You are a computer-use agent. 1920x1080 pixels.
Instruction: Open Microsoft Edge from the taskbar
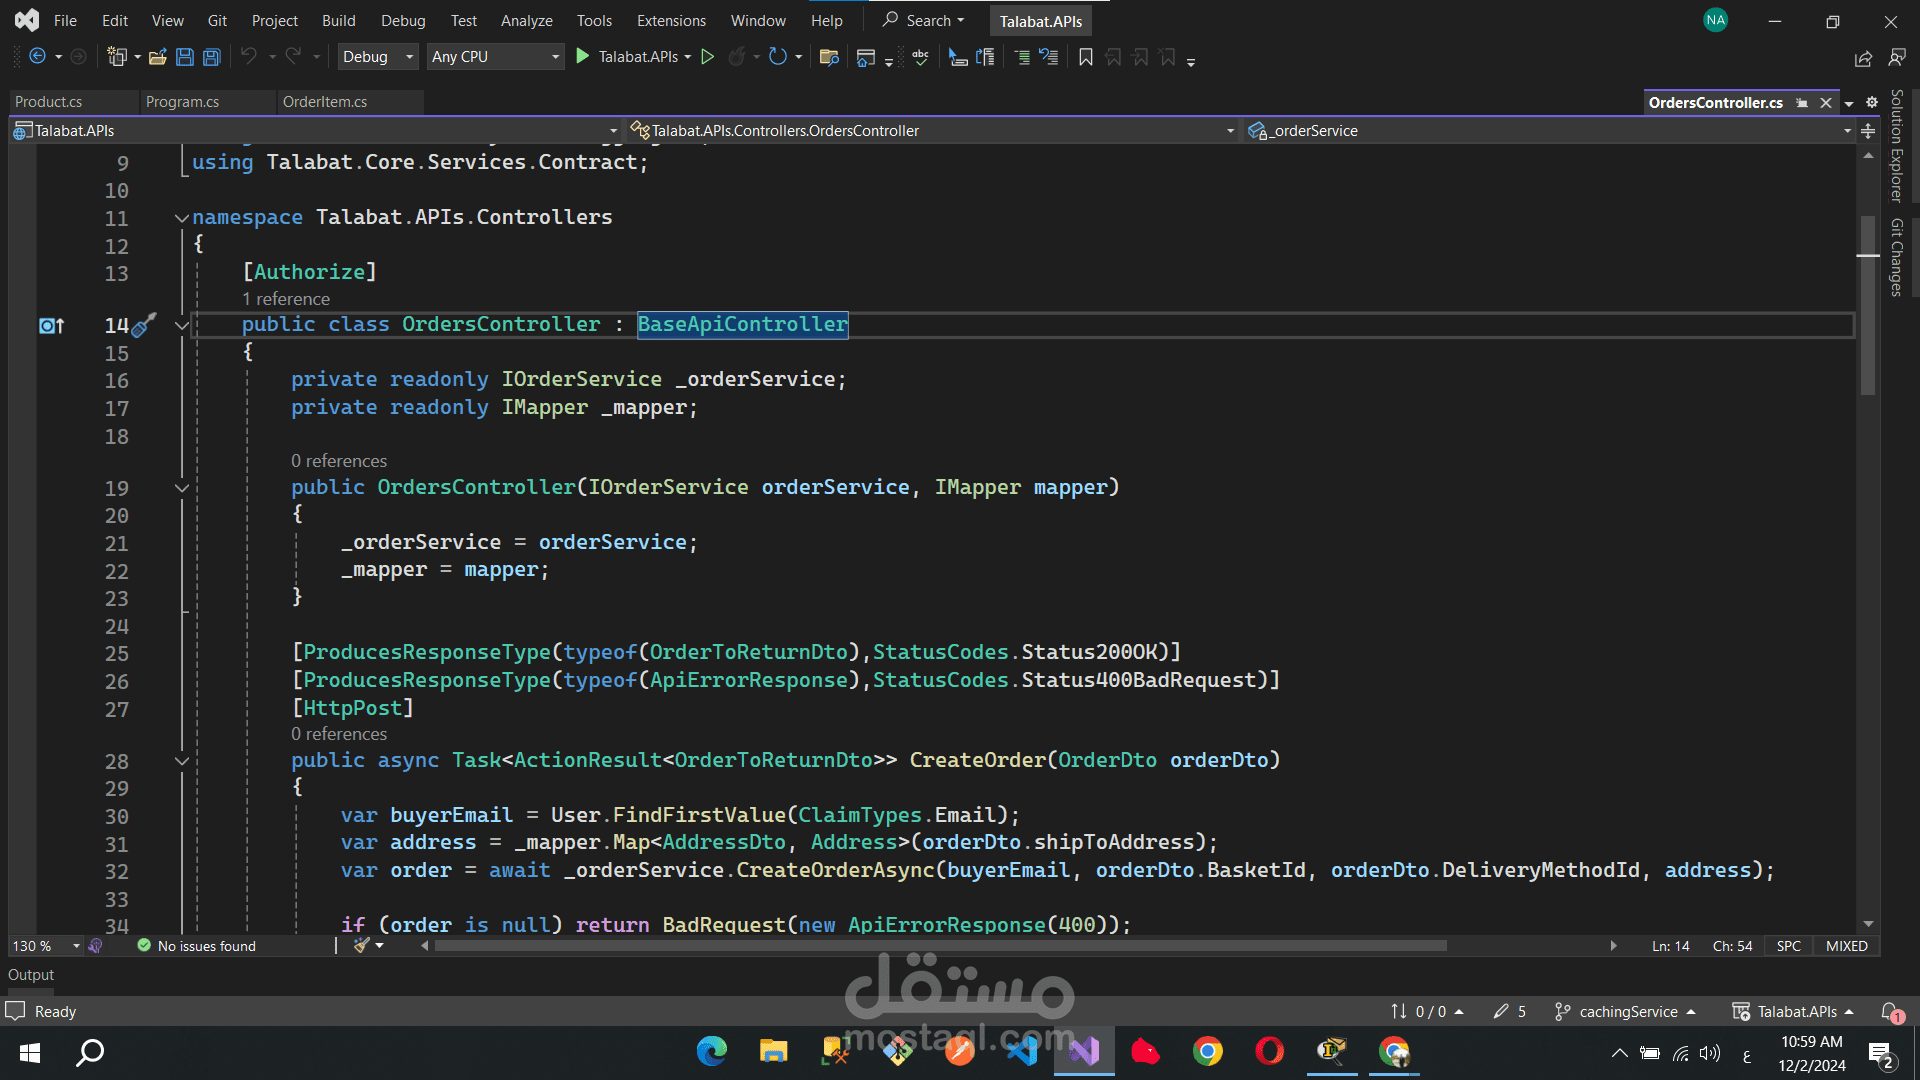[712, 1051]
